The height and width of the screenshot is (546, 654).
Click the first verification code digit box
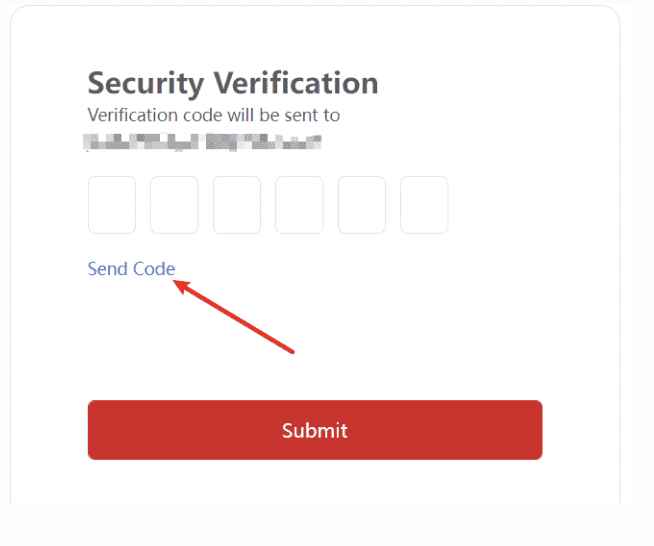[x=112, y=205]
